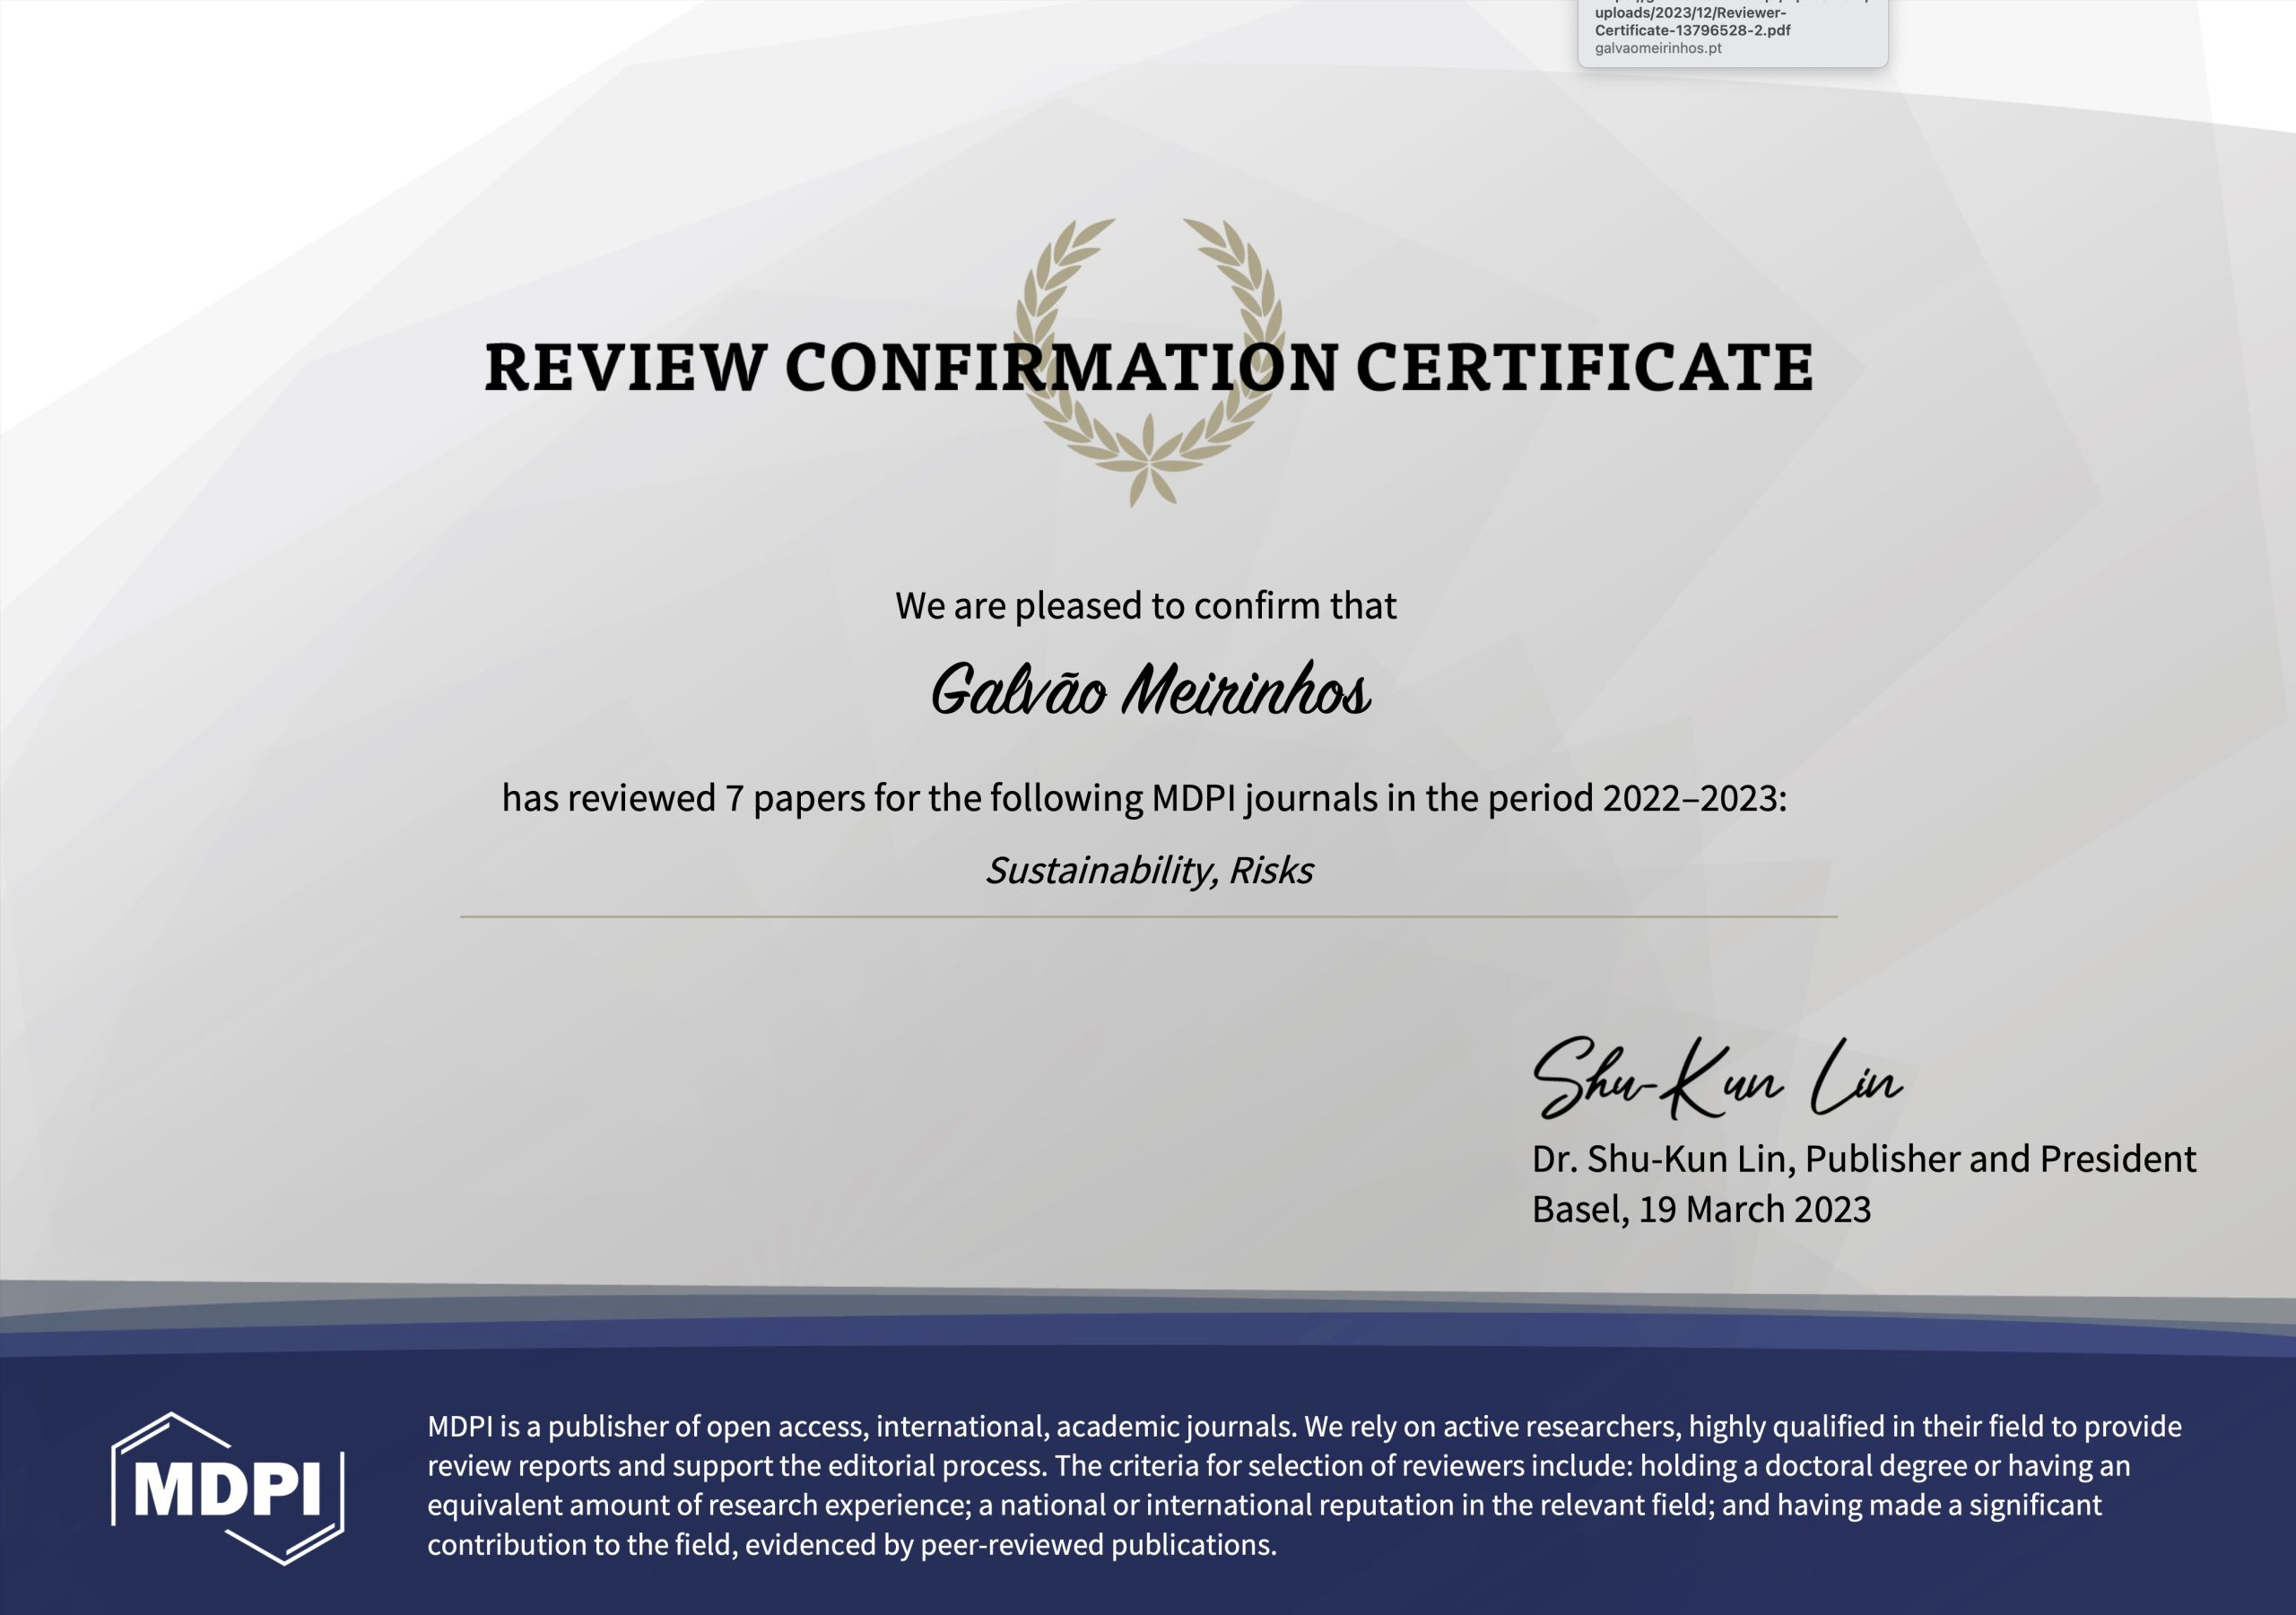
Task: Click "Dr. Shu-Kun Lin, Publisher and President"
Action: pyautogui.click(x=1864, y=1159)
